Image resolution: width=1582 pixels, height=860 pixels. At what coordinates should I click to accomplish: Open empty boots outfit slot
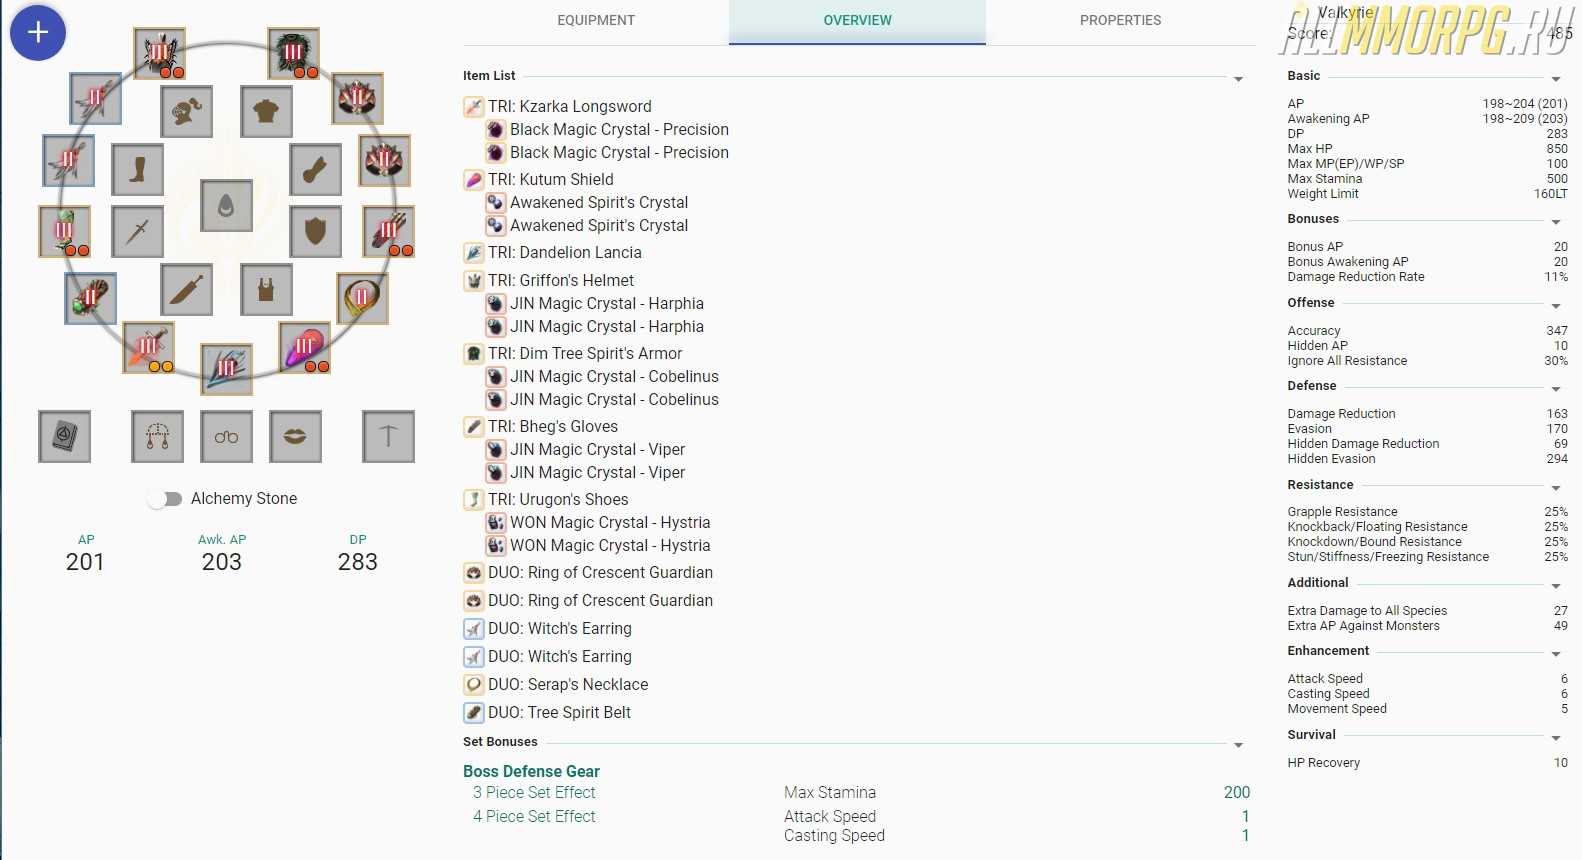point(138,170)
